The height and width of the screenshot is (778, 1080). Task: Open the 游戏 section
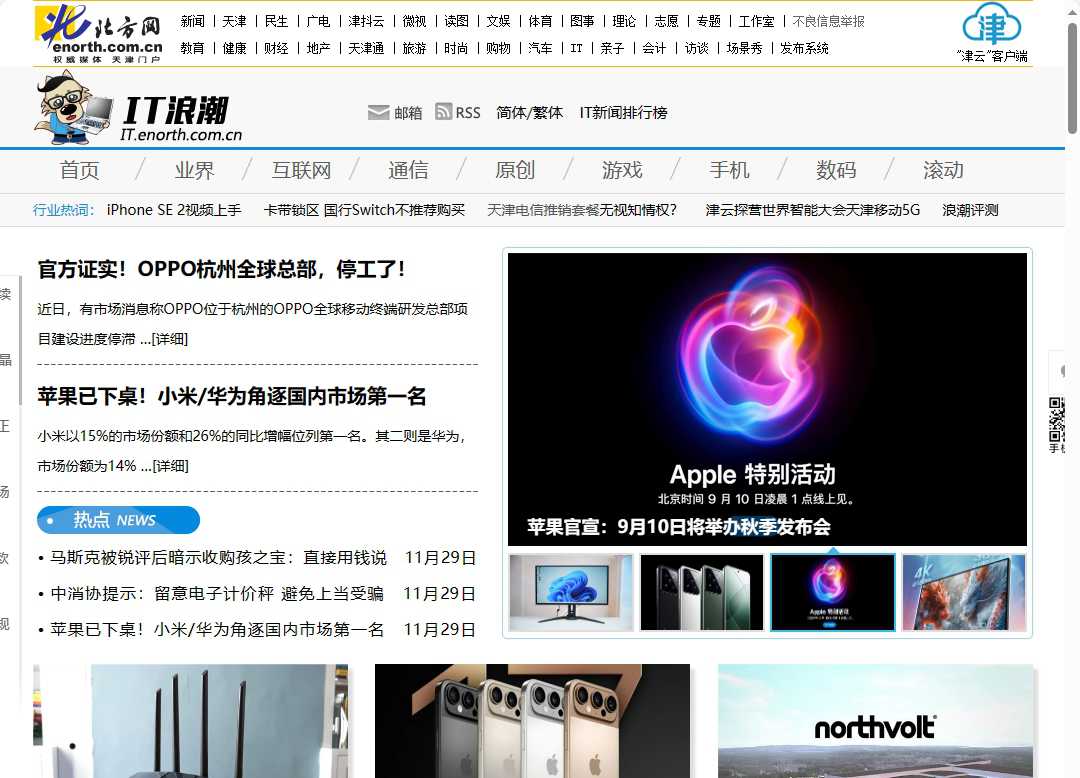622,170
